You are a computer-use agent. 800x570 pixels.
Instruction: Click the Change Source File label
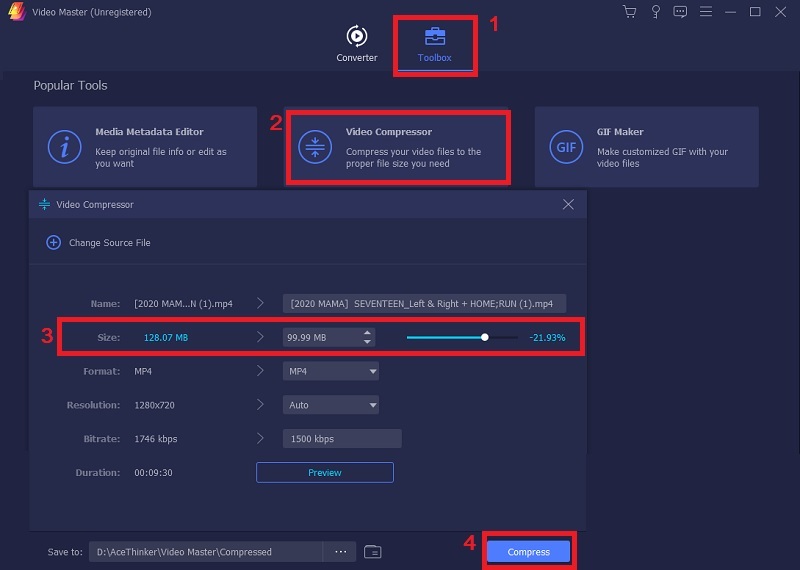[x=110, y=243]
